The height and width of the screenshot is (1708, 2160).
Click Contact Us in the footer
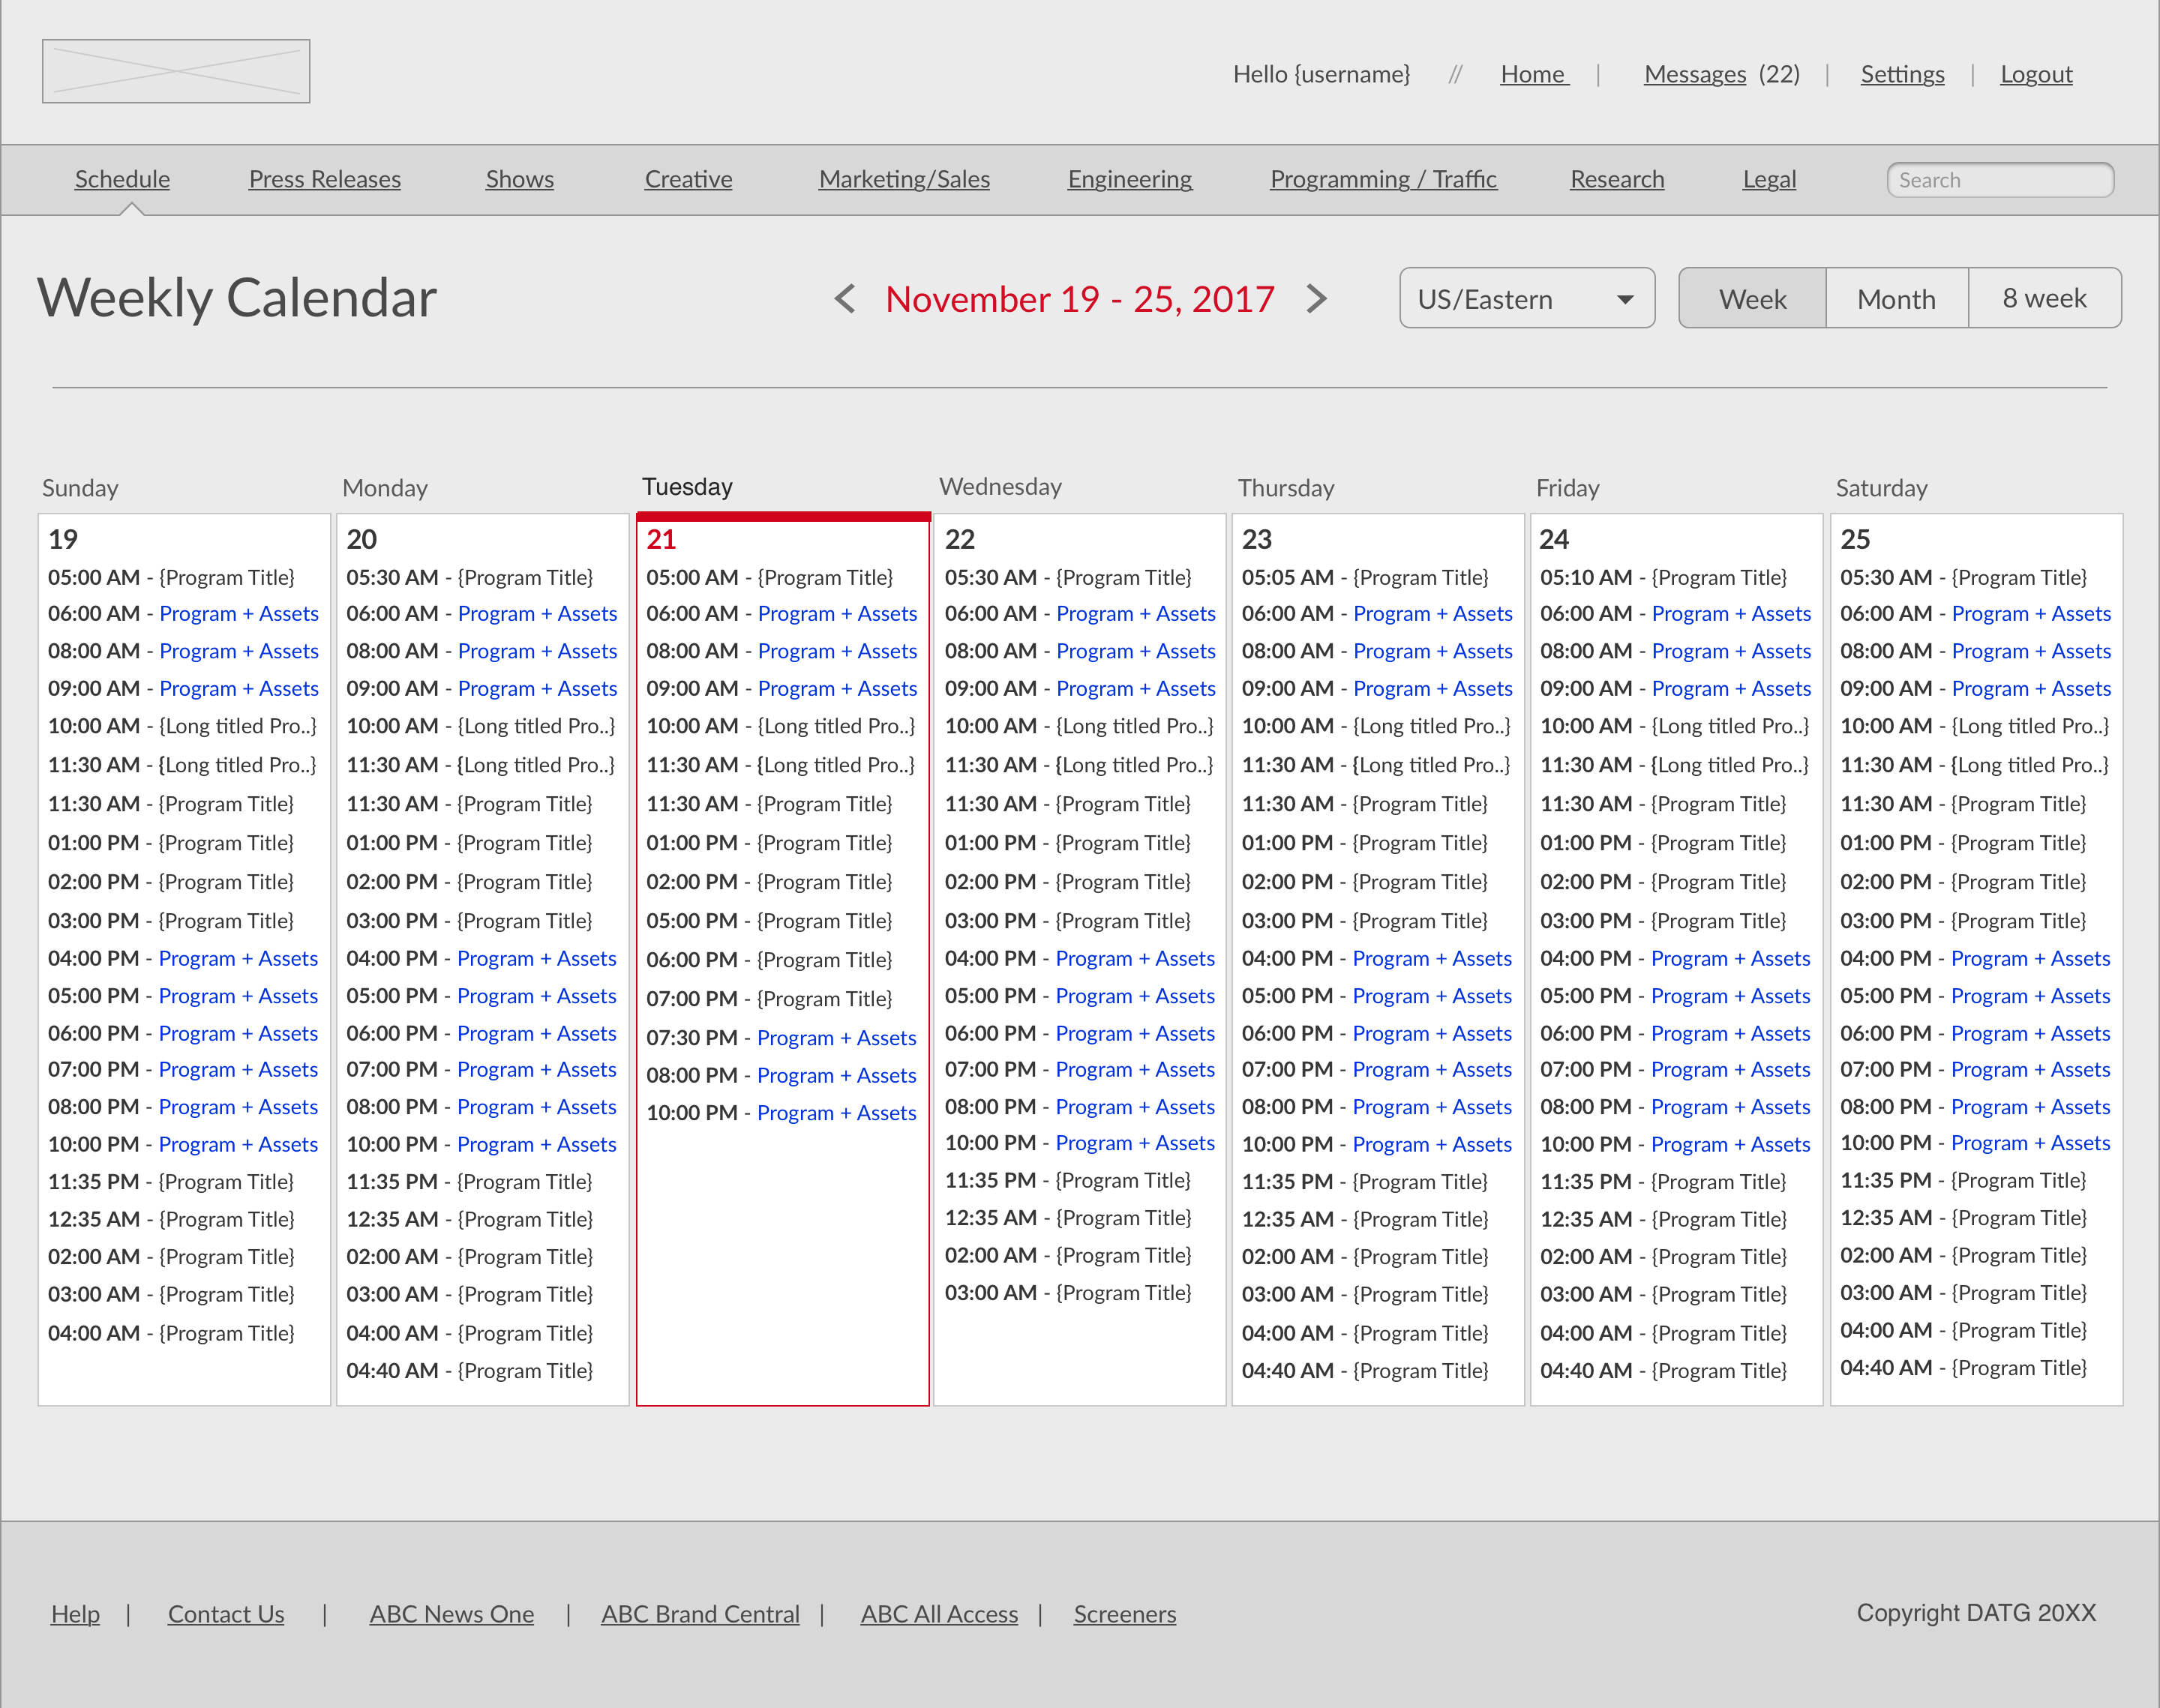click(x=226, y=1613)
